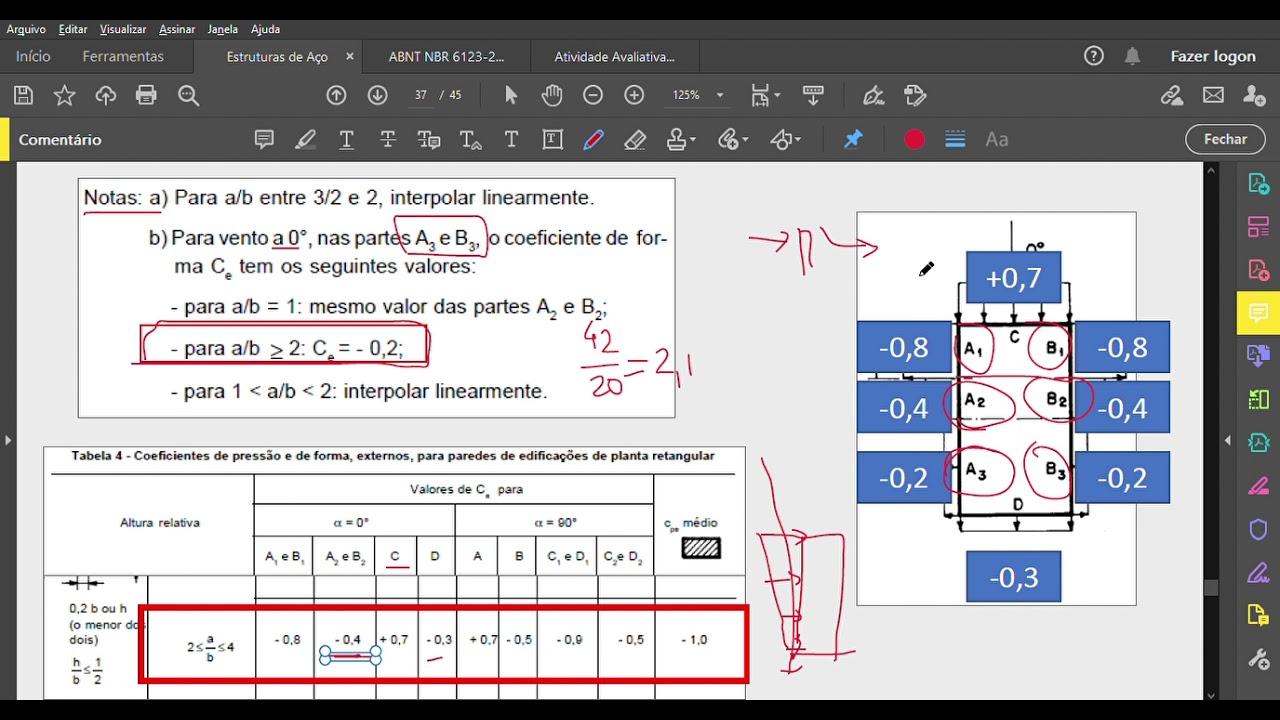
Task: Bookmark file with the star icon
Action: [x=64, y=96]
